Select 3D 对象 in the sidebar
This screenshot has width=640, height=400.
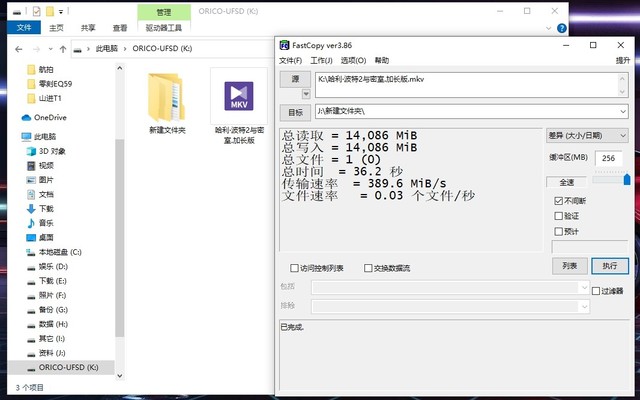(x=51, y=151)
